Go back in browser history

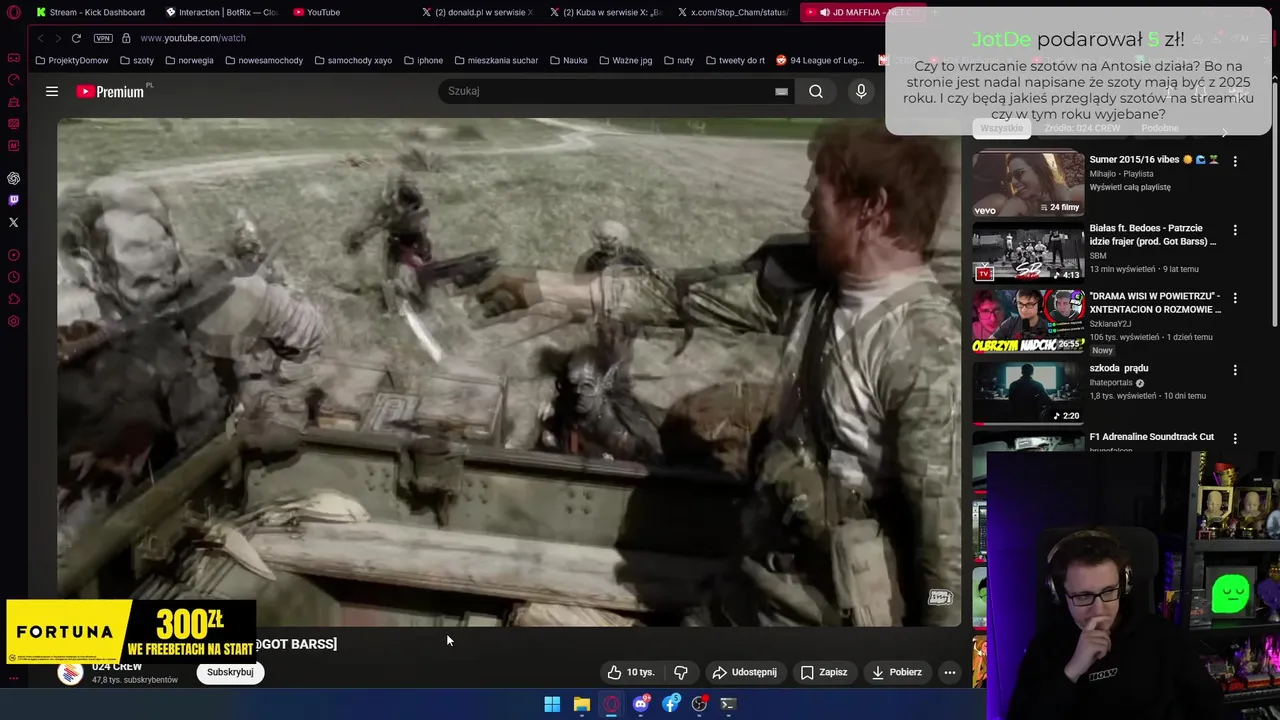(40, 38)
